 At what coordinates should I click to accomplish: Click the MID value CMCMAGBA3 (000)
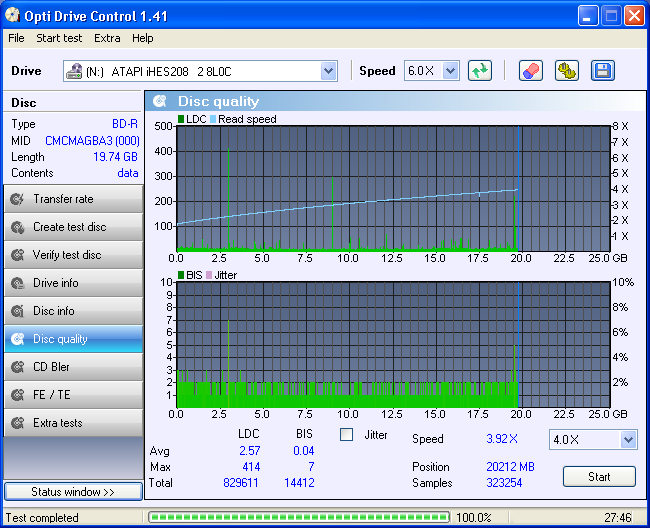pos(92,141)
